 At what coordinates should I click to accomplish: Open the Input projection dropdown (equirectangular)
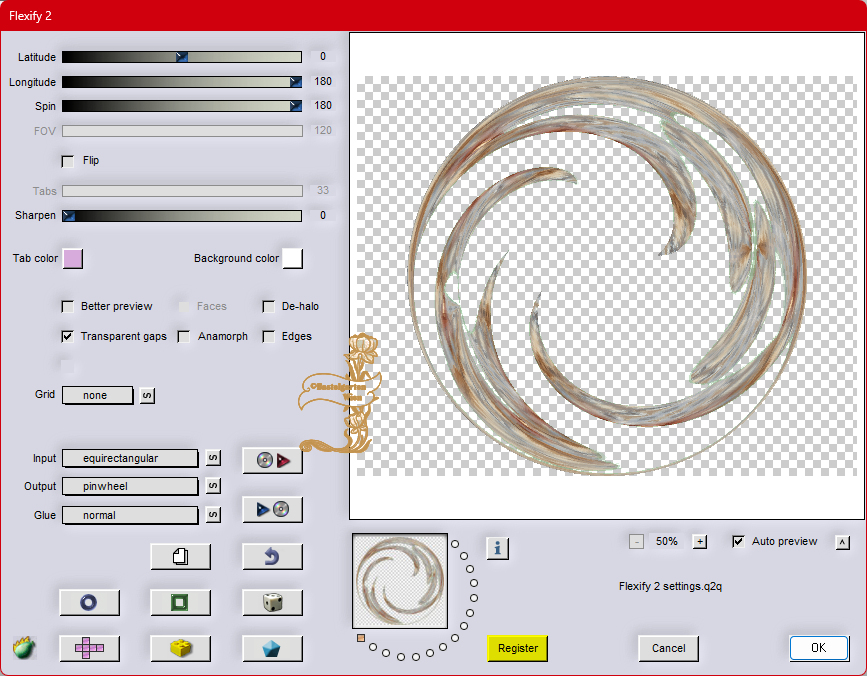[130, 458]
